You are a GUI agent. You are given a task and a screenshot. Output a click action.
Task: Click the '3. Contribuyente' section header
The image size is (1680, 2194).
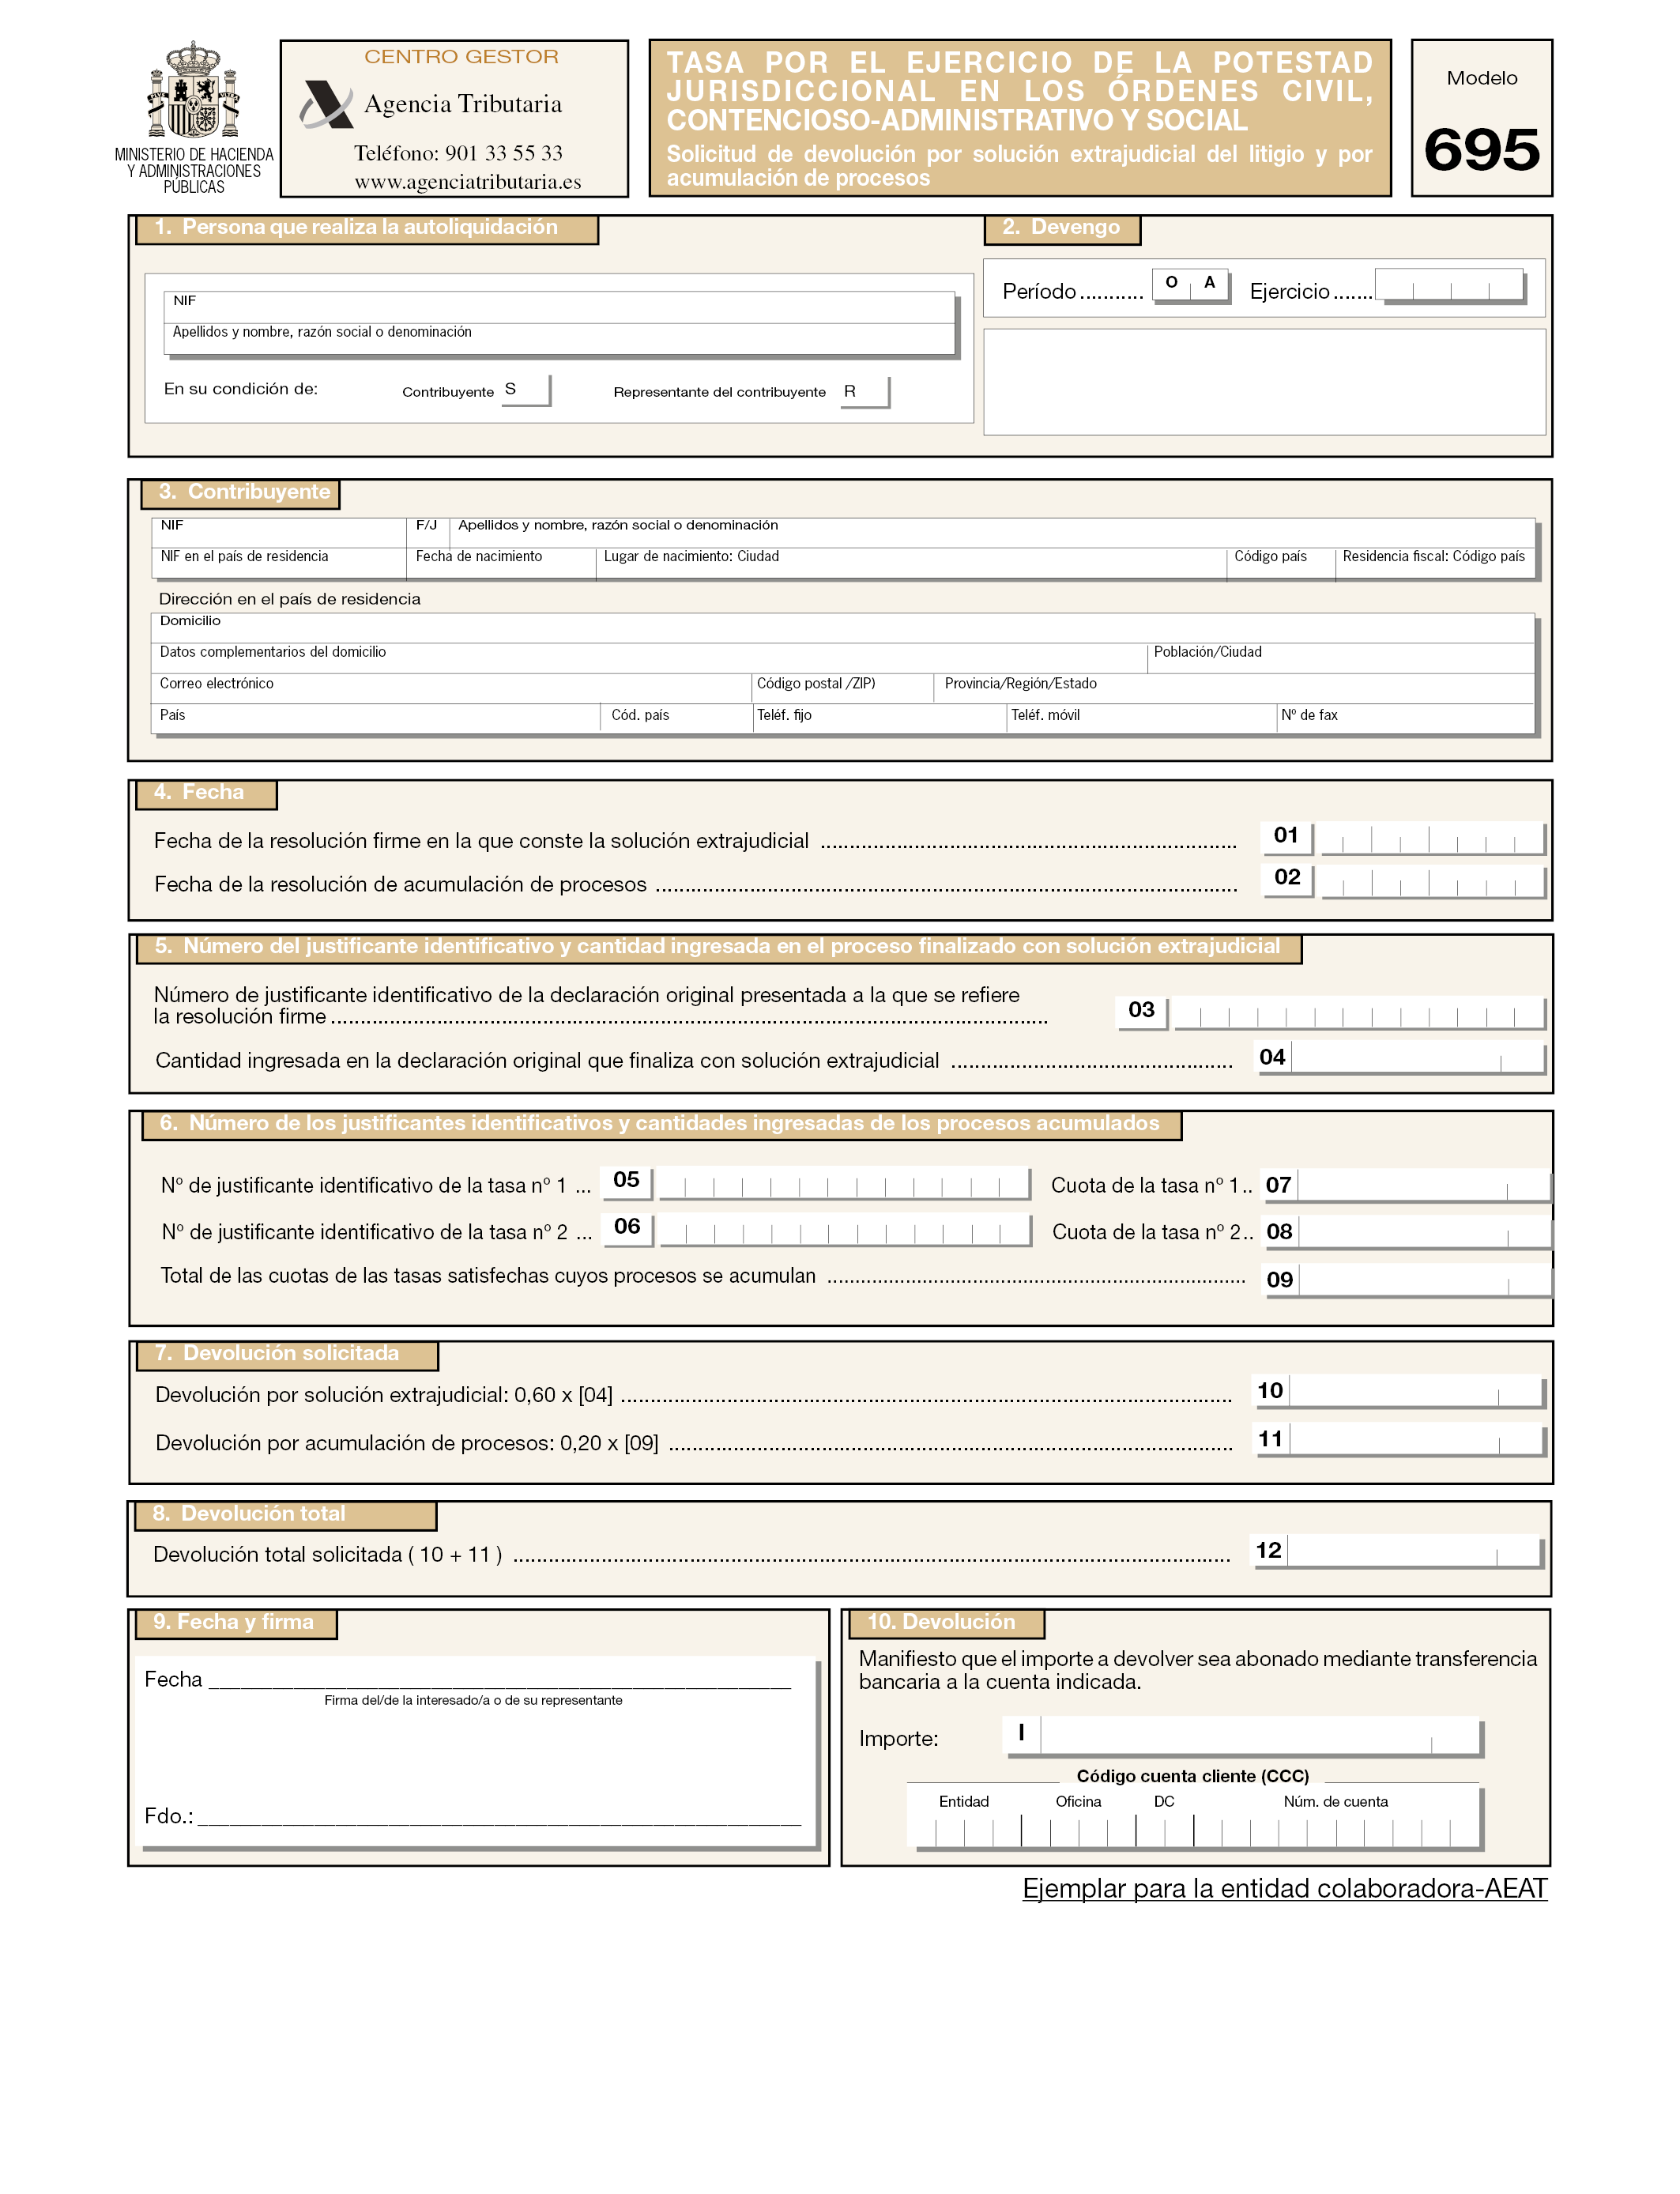coord(240,493)
